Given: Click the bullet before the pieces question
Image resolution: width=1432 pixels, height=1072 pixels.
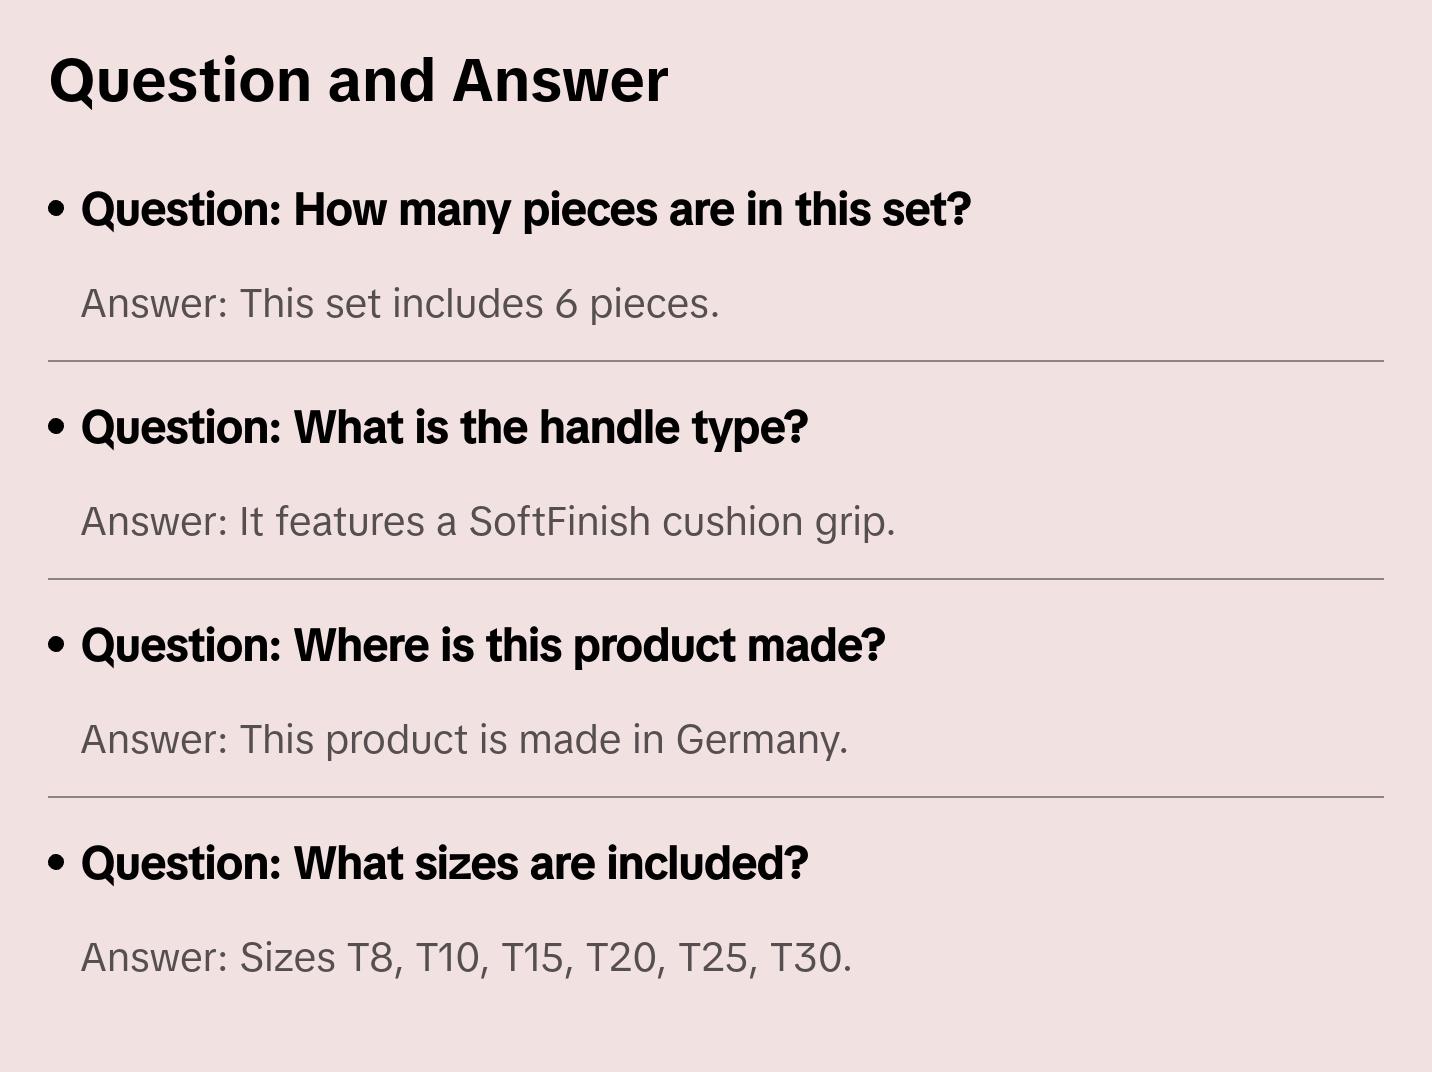Looking at the screenshot, I should 57,209.
